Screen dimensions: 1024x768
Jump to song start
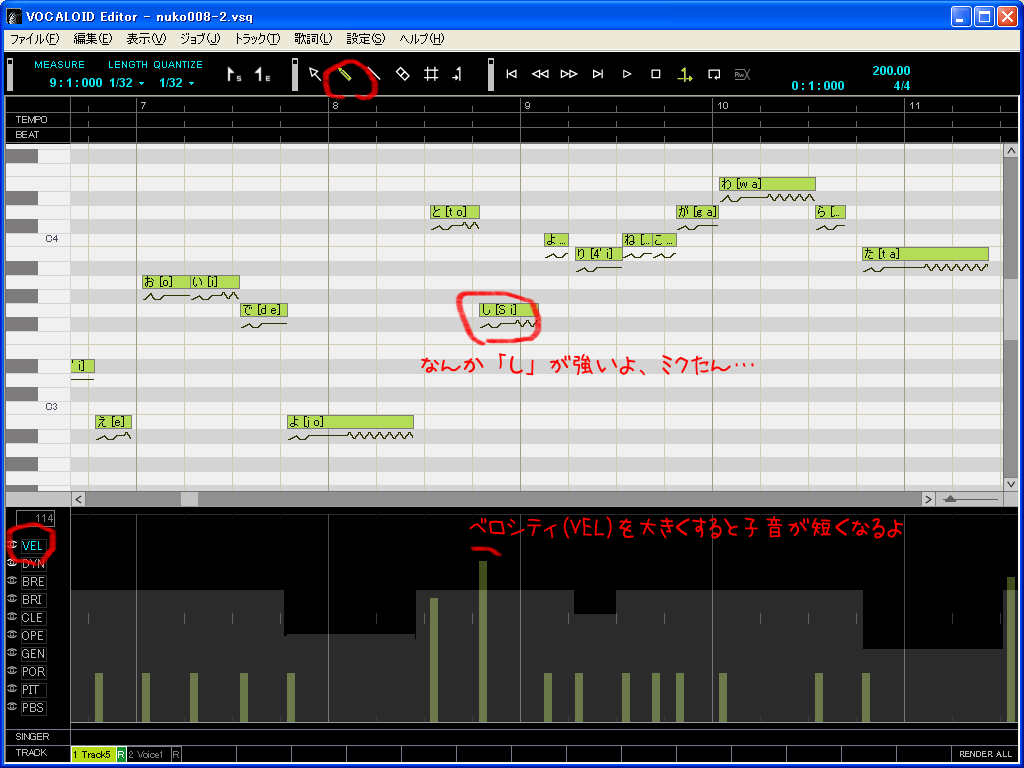coord(512,74)
